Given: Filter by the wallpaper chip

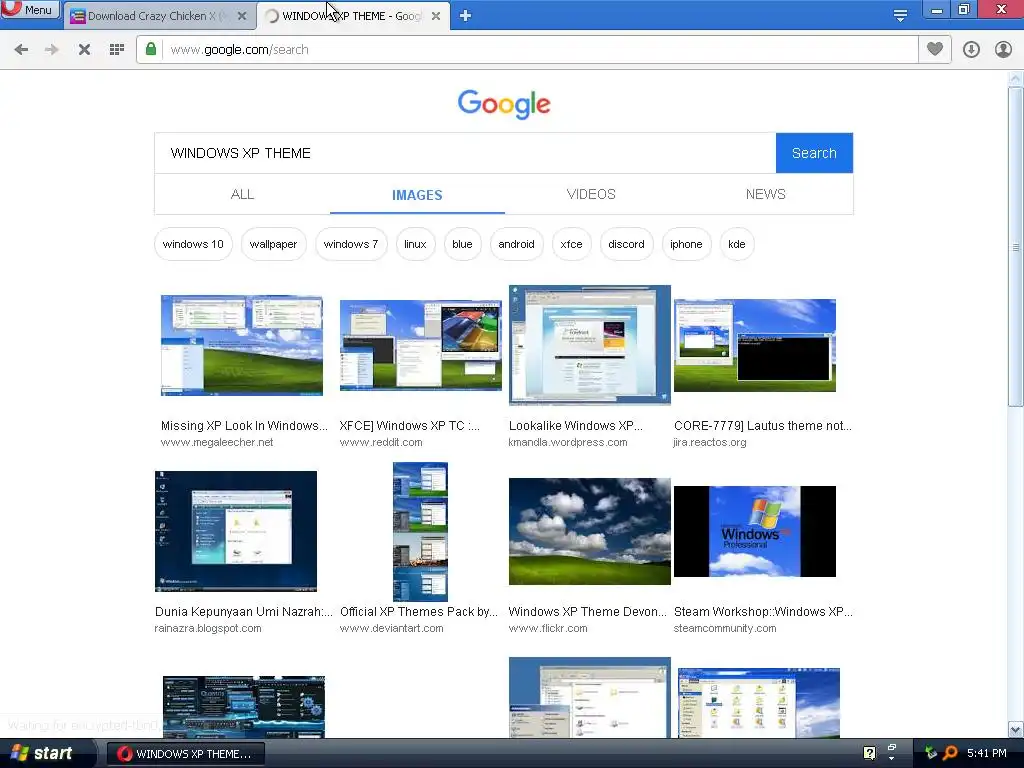Looking at the screenshot, I should pos(273,244).
